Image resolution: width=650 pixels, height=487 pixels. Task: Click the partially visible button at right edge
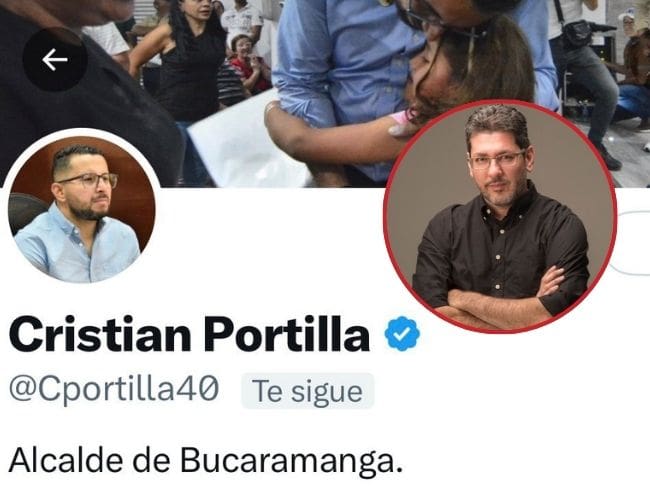tap(633, 242)
